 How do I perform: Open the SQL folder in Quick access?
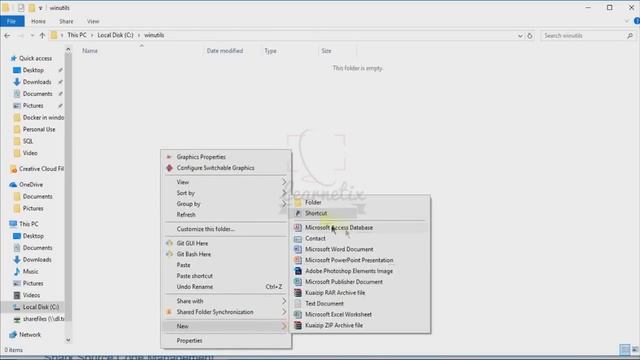click(x=28, y=141)
